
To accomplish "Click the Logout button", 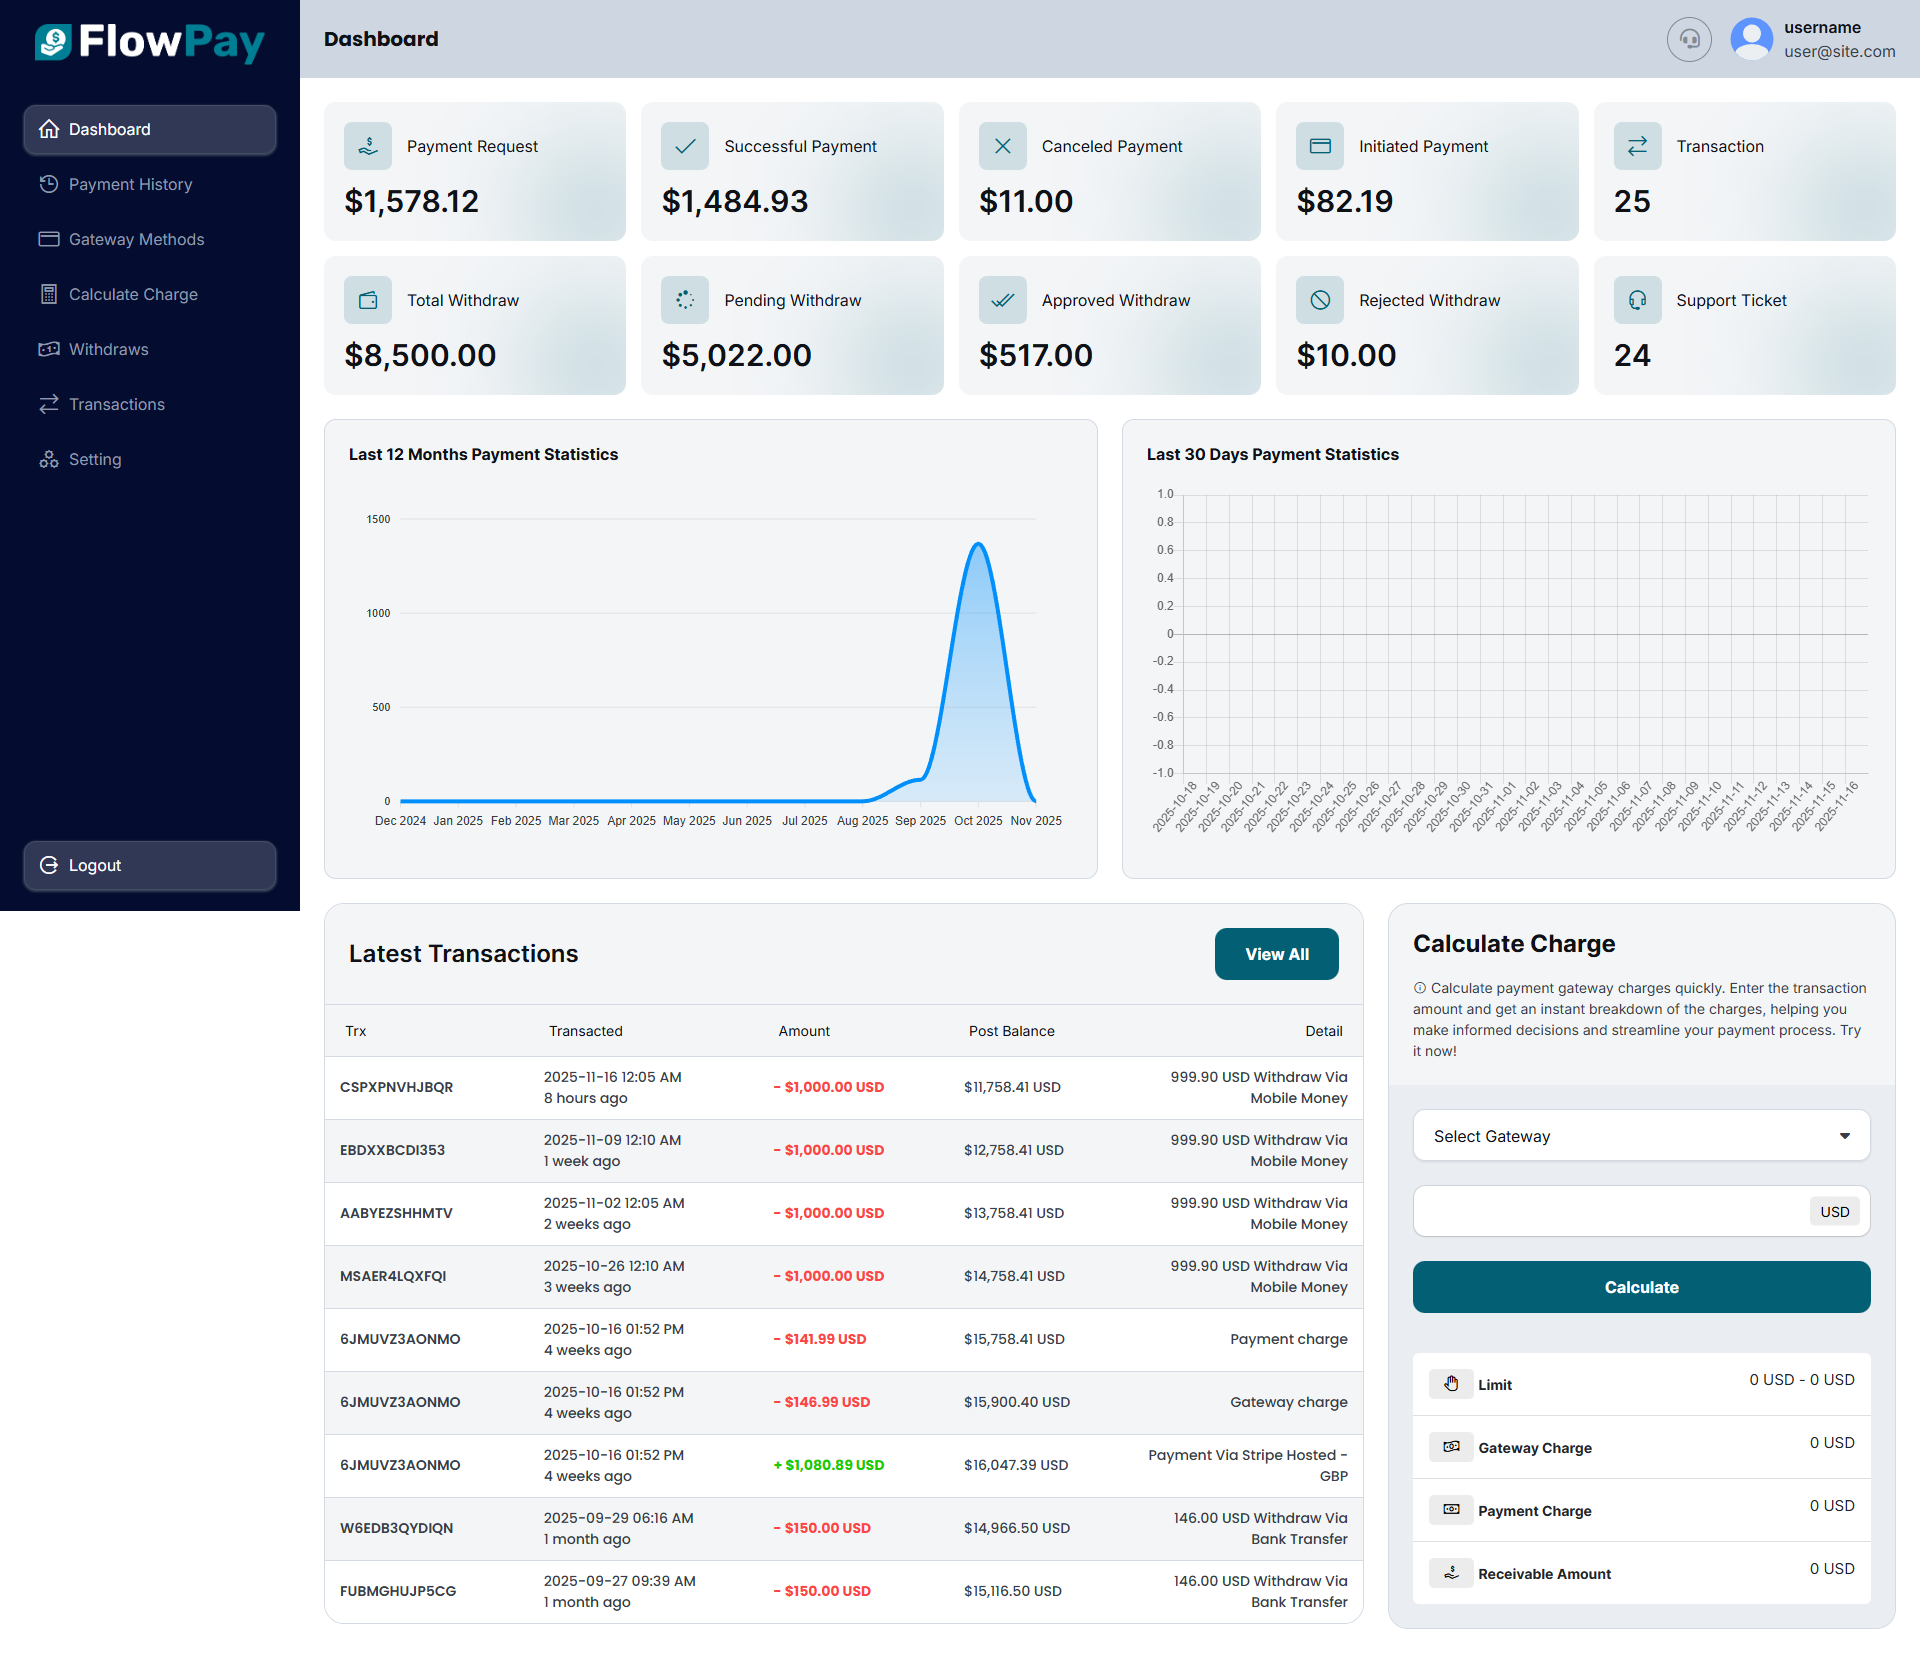I will (150, 865).
